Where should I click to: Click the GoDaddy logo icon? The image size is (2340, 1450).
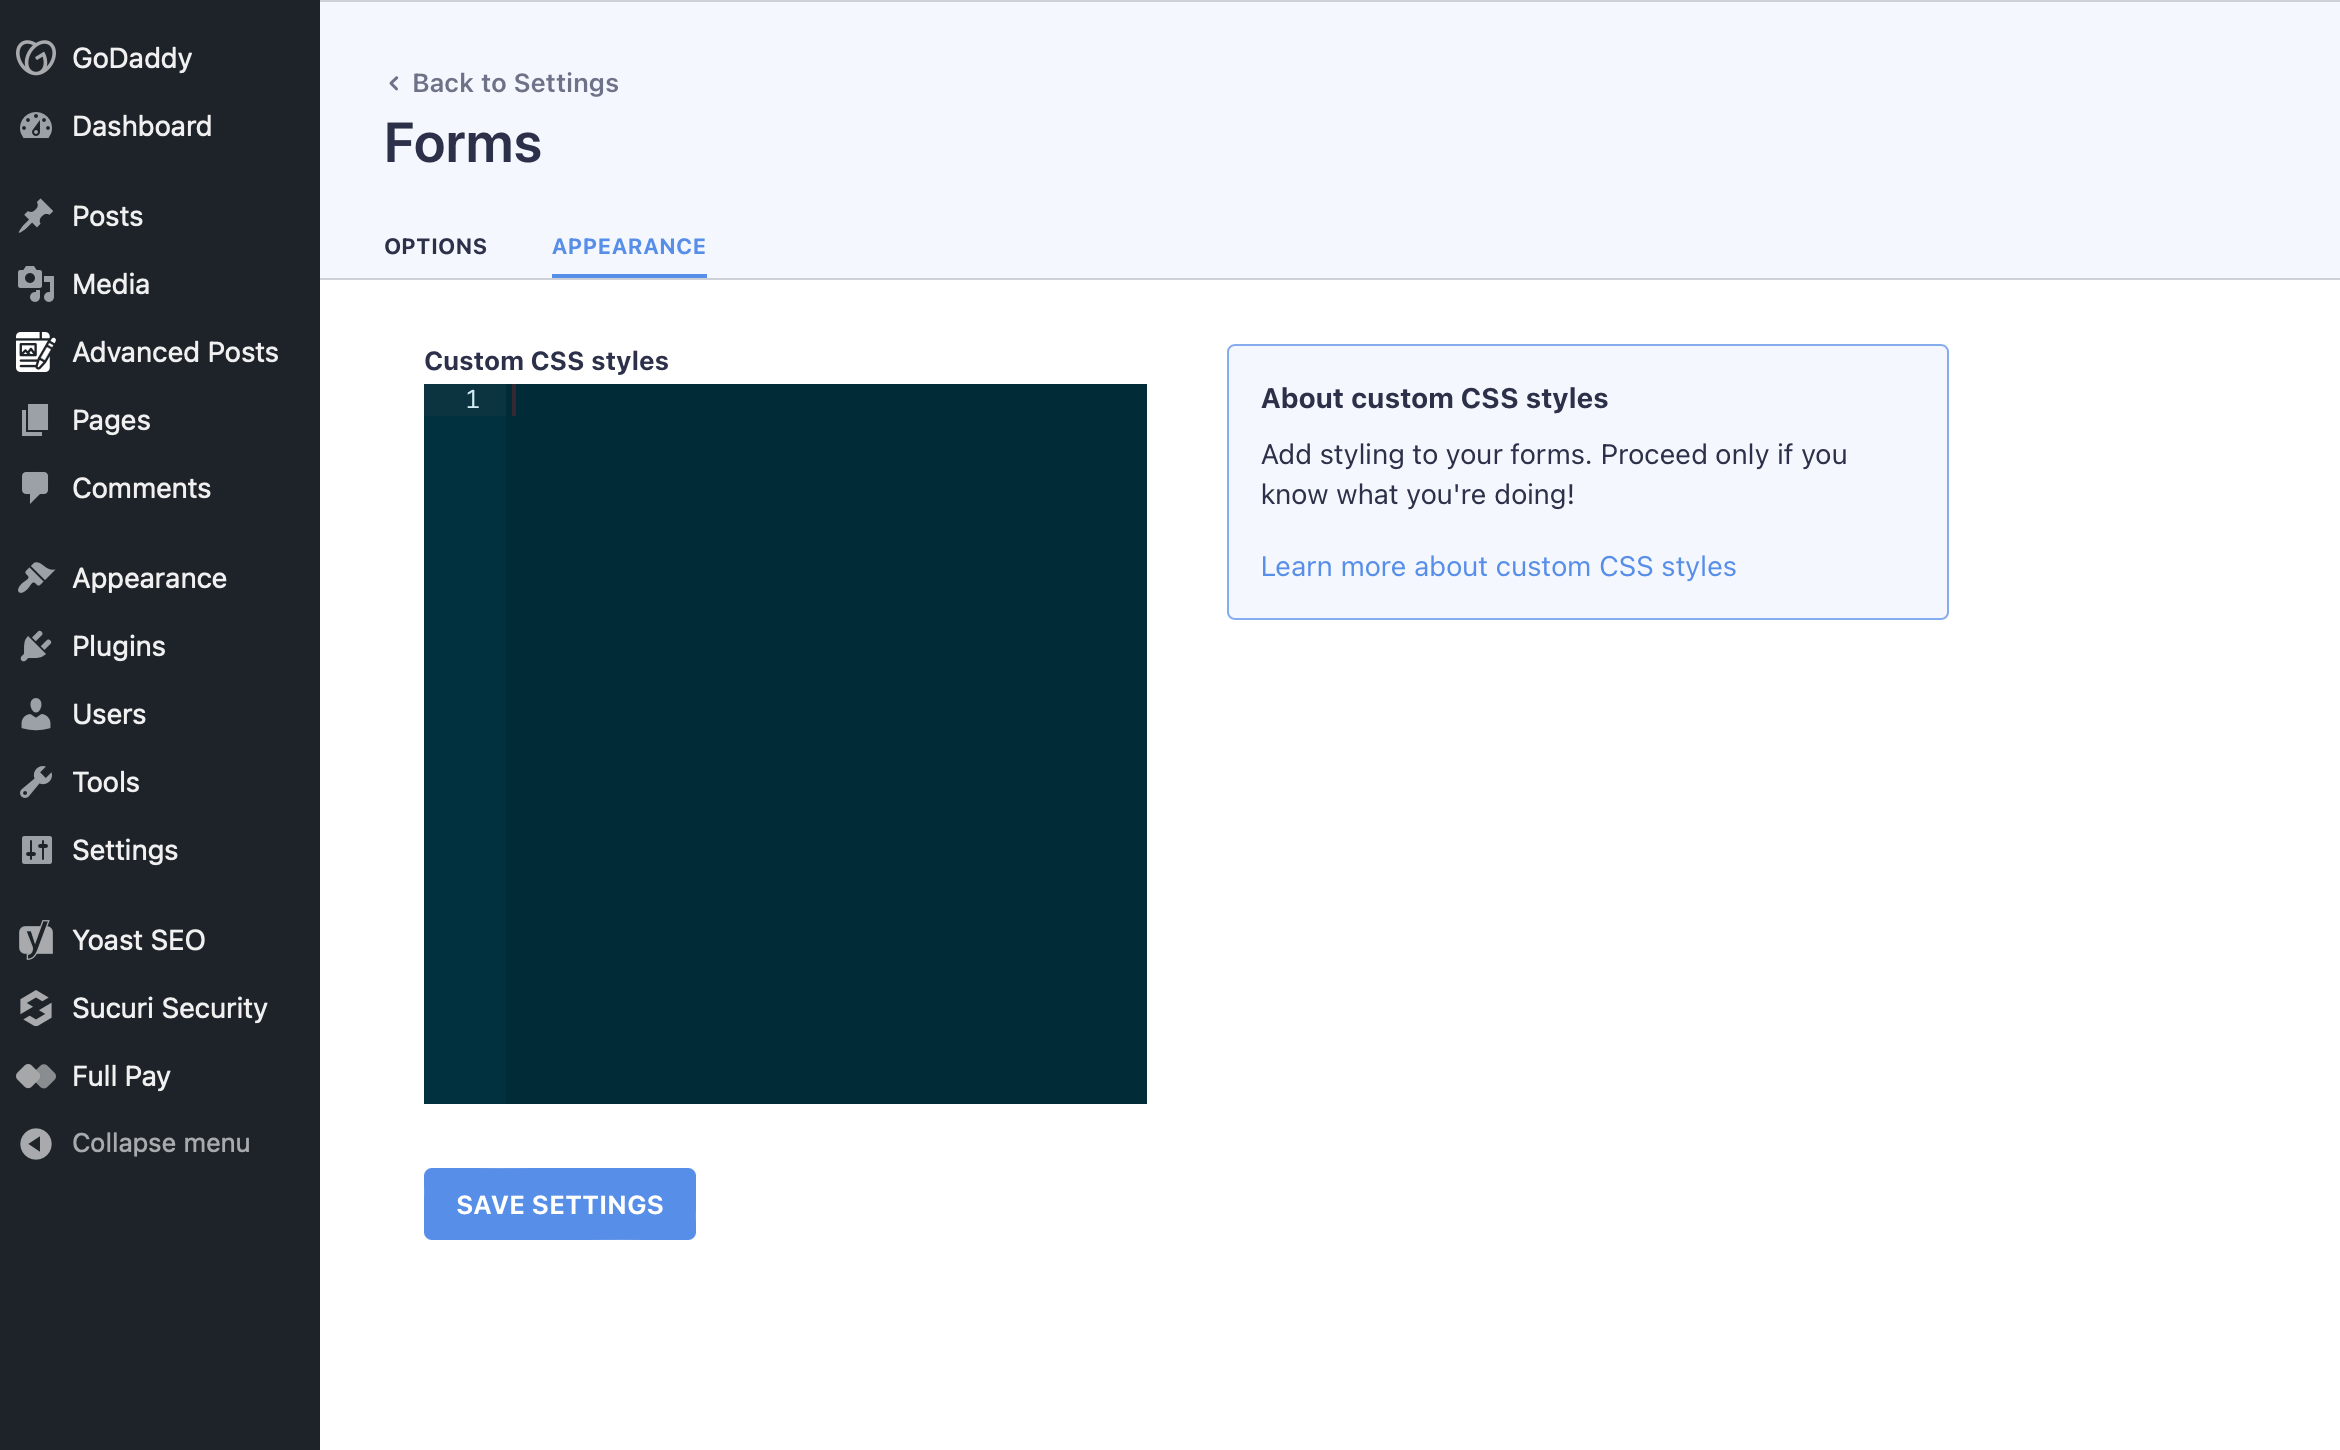coord(36,58)
